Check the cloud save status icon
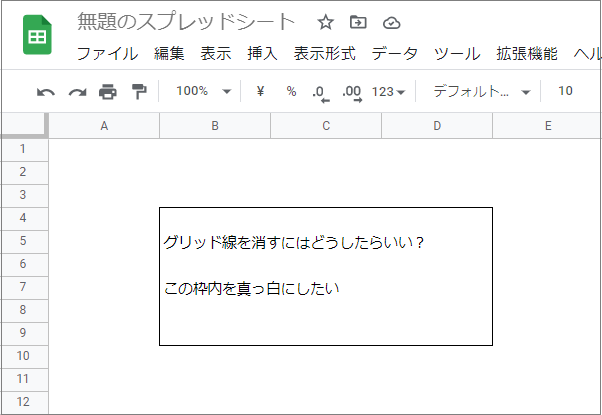The image size is (602, 415). pyautogui.click(x=391, y=22)
